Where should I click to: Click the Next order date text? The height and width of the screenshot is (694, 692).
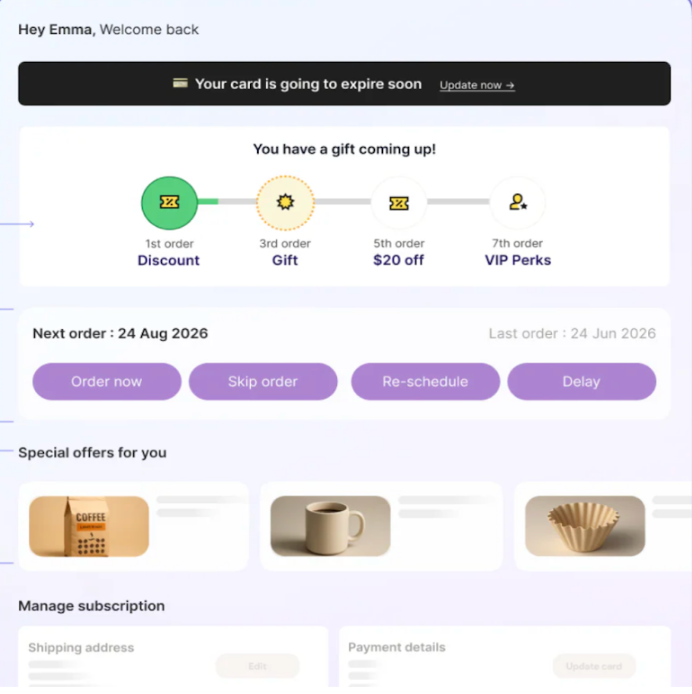pos(120,333)
